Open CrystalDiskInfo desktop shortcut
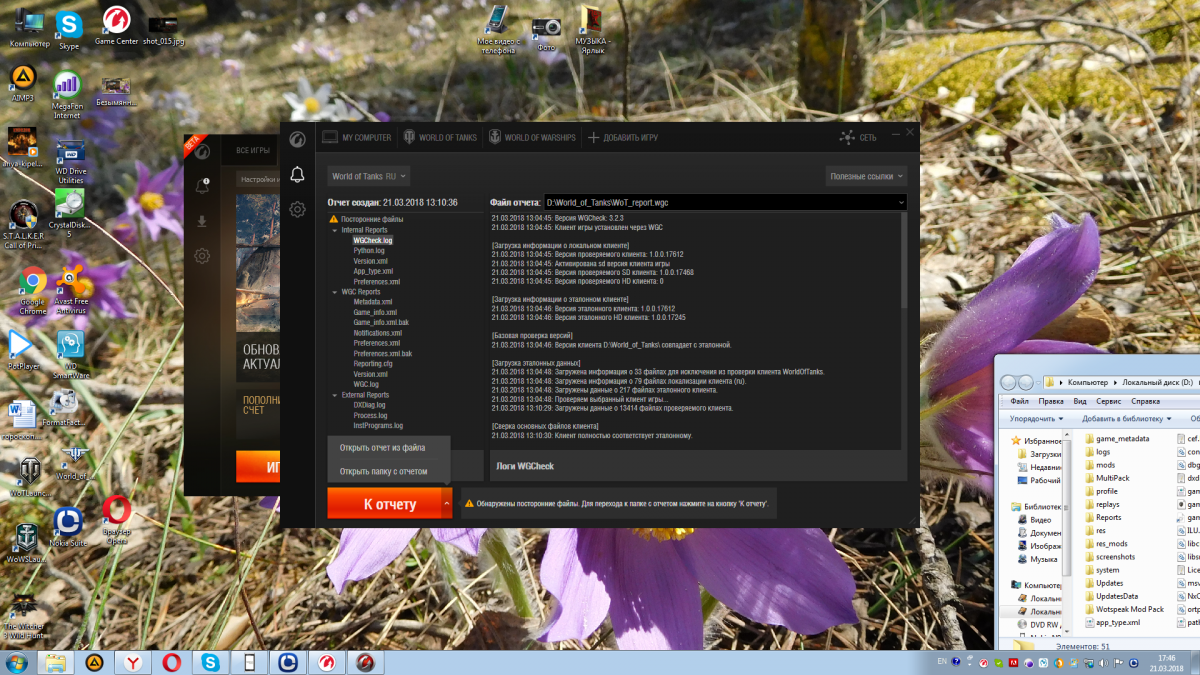 (69, 213)
